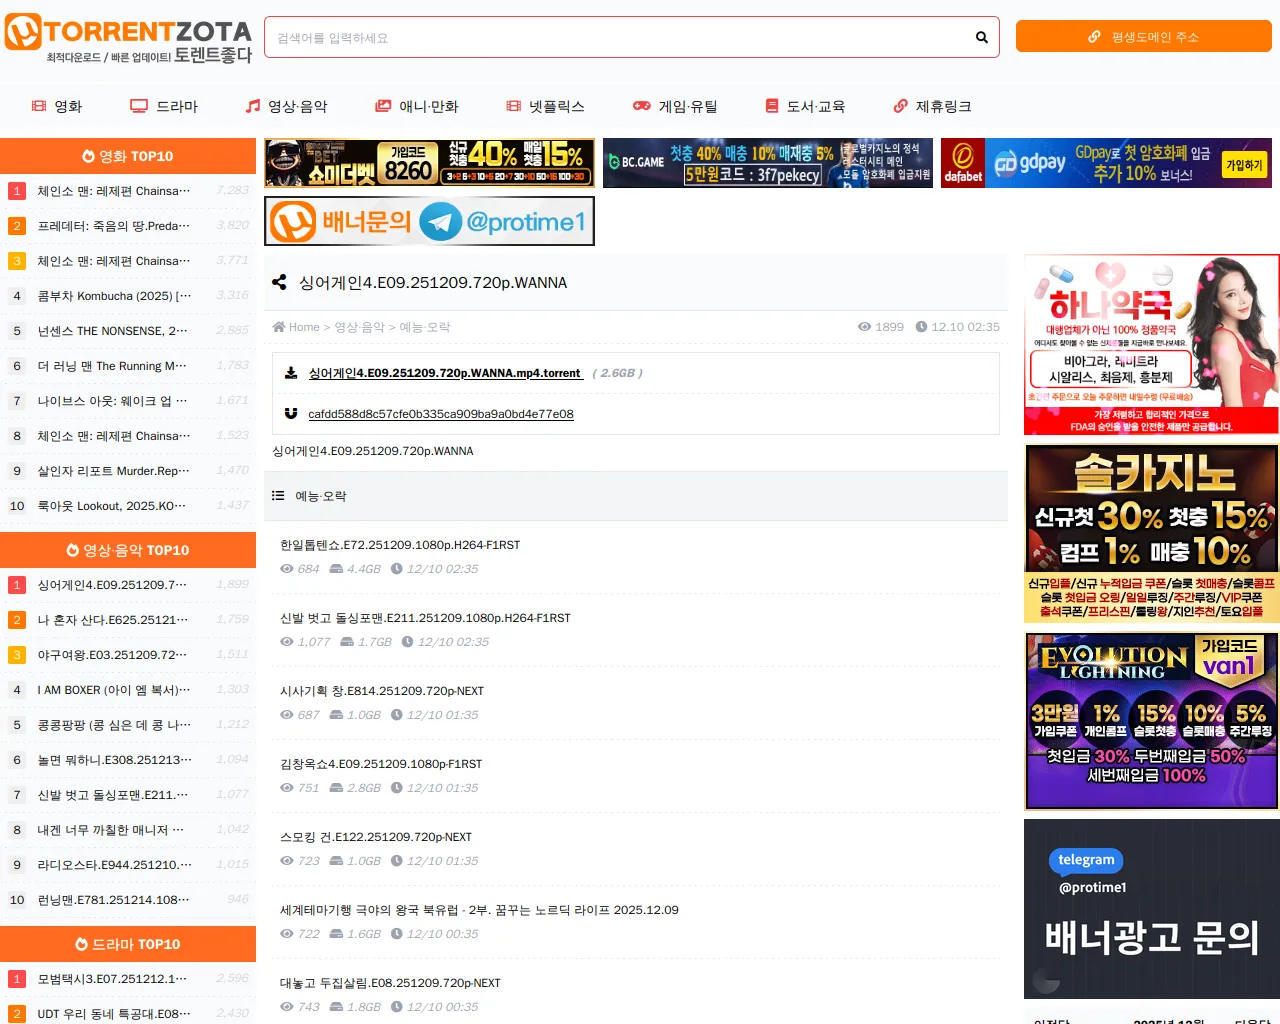
Task: Open 세계테마기행 극야의 왕국 북유럽 post
Action: 479,910
